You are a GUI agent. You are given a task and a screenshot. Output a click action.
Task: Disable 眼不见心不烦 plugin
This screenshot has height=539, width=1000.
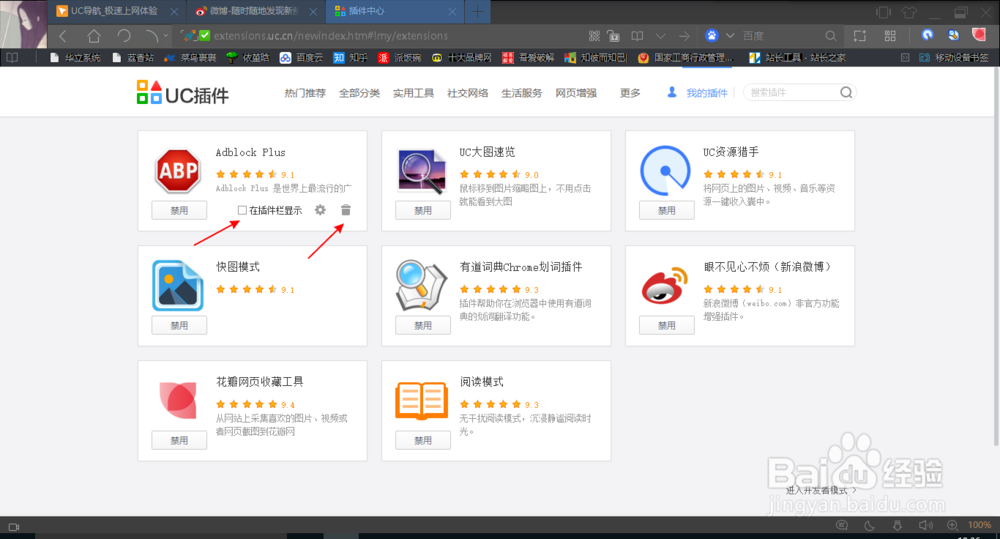pos(666,325)
